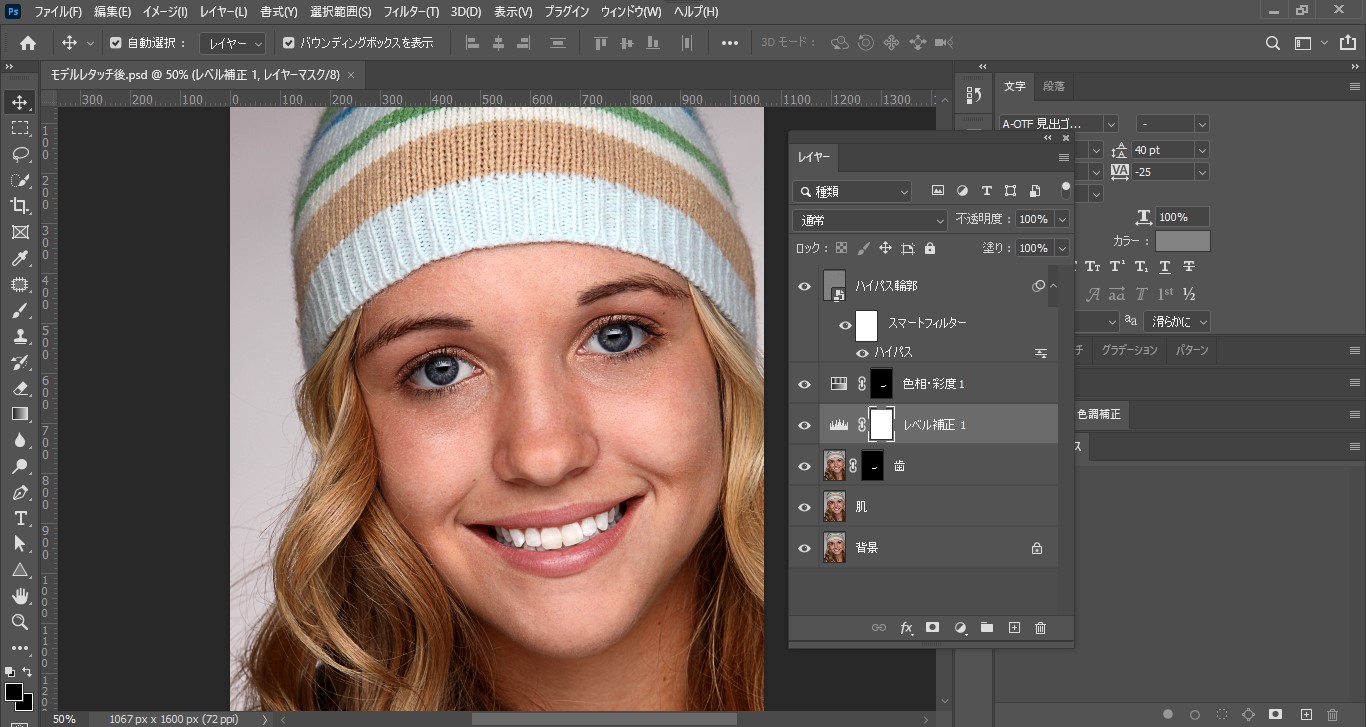Select the Horizontal Type tool

(20, 518)
